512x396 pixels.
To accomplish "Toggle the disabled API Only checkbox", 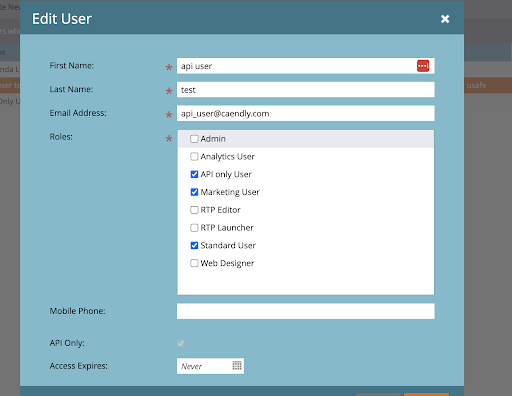I will coord(181,343).
